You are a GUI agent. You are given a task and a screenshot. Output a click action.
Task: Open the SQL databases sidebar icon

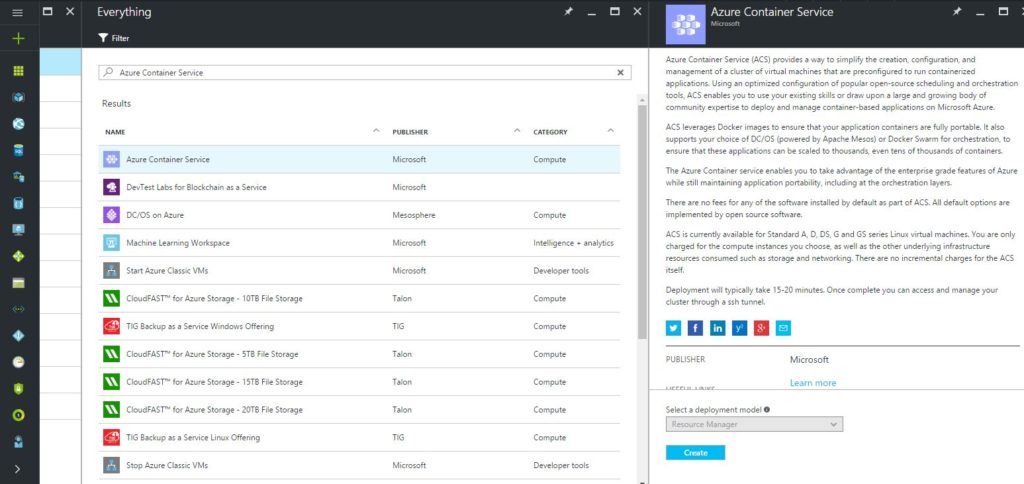tap(18, 150)
